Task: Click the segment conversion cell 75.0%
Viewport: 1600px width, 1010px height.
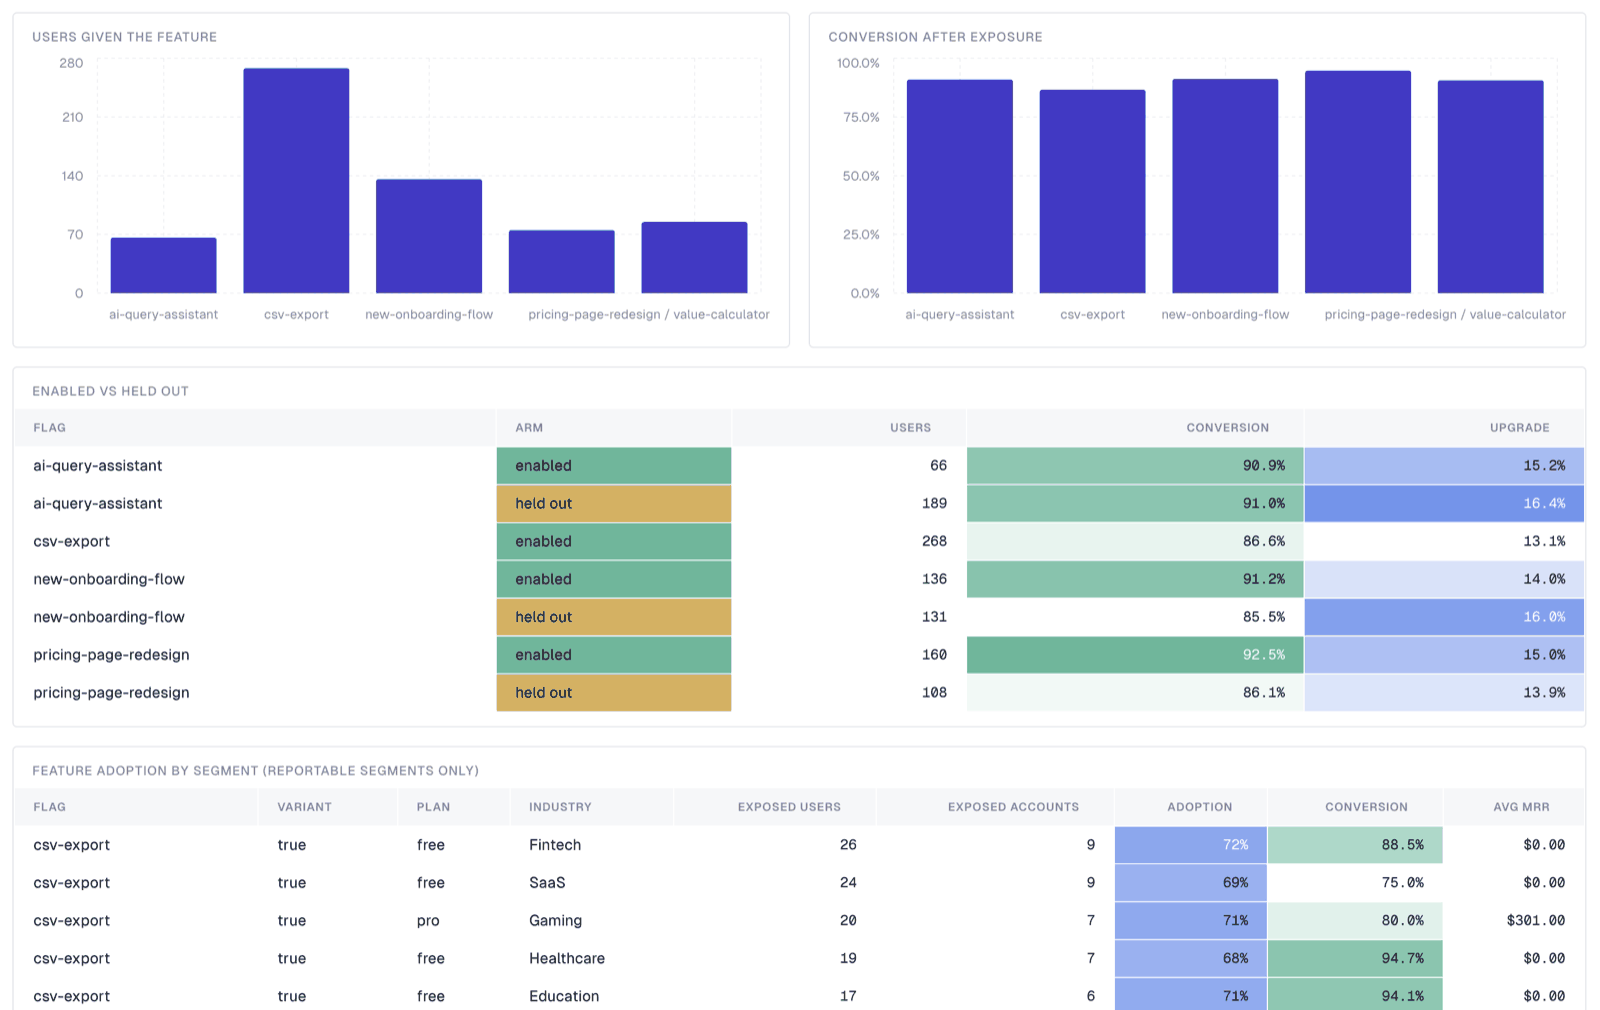Action: 1355,883
